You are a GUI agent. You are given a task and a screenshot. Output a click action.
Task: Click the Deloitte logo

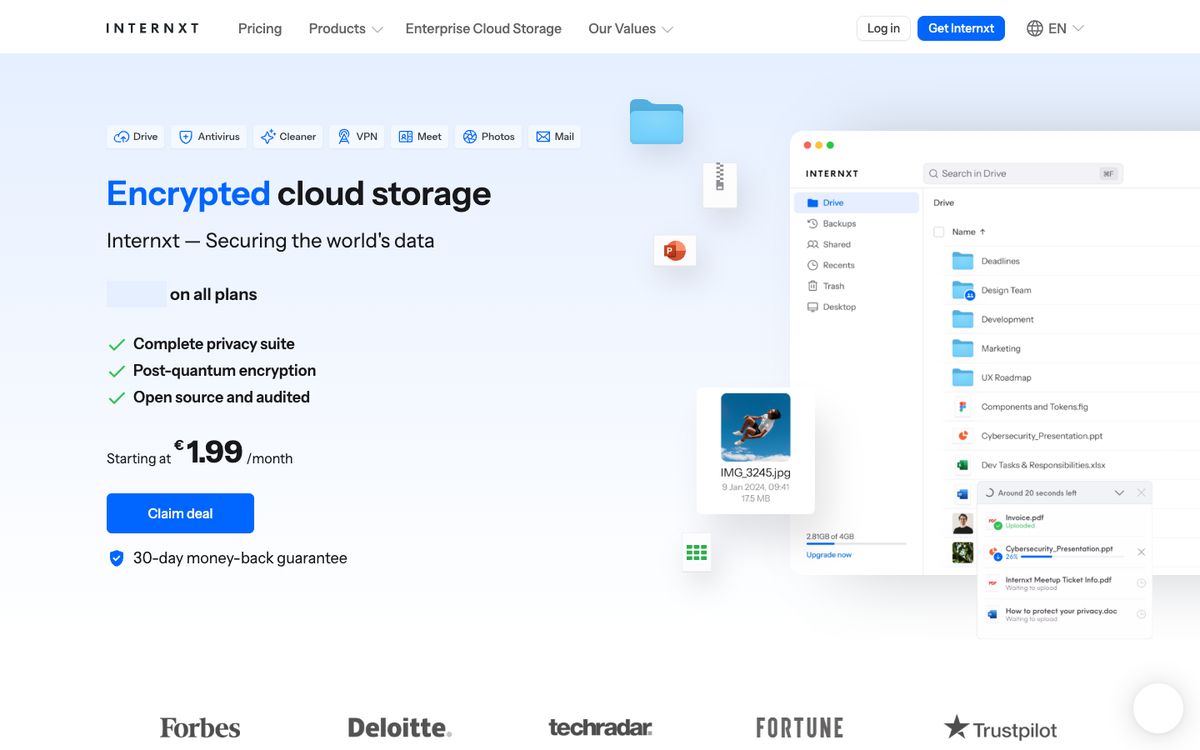tap(400, 728)
